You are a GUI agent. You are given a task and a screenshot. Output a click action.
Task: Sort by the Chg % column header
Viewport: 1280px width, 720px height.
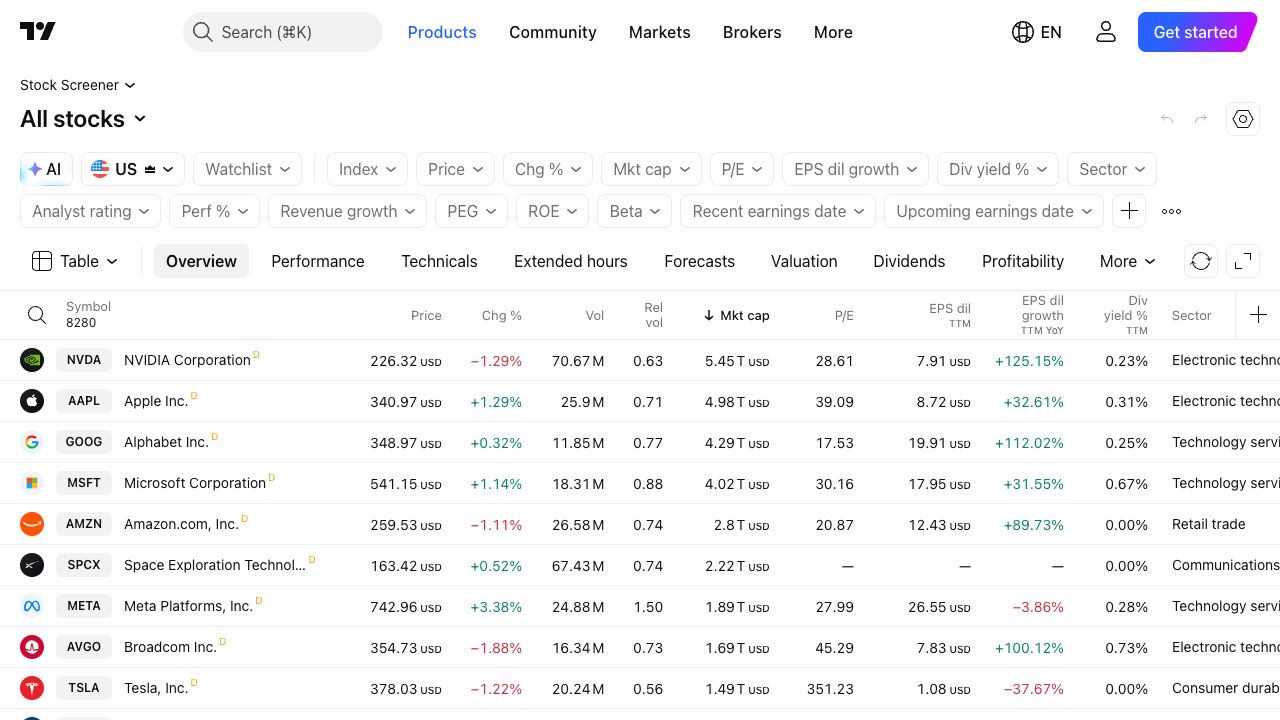tap(502, 315)
